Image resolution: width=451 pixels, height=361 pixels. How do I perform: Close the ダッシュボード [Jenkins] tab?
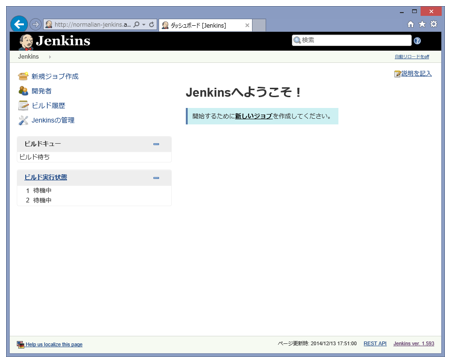pos(247,25)
